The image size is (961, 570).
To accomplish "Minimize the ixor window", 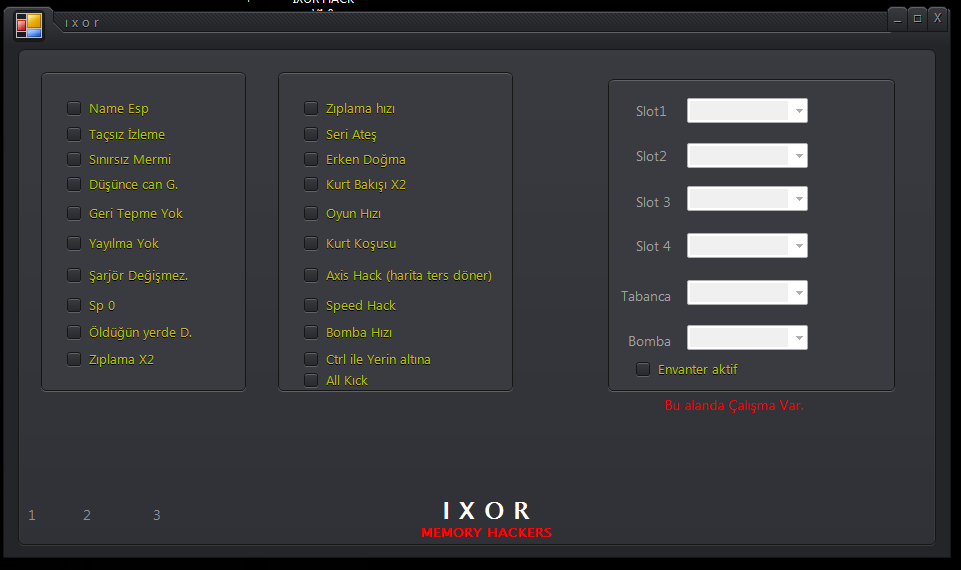I will pyautogui.click(x=897, y=18).
